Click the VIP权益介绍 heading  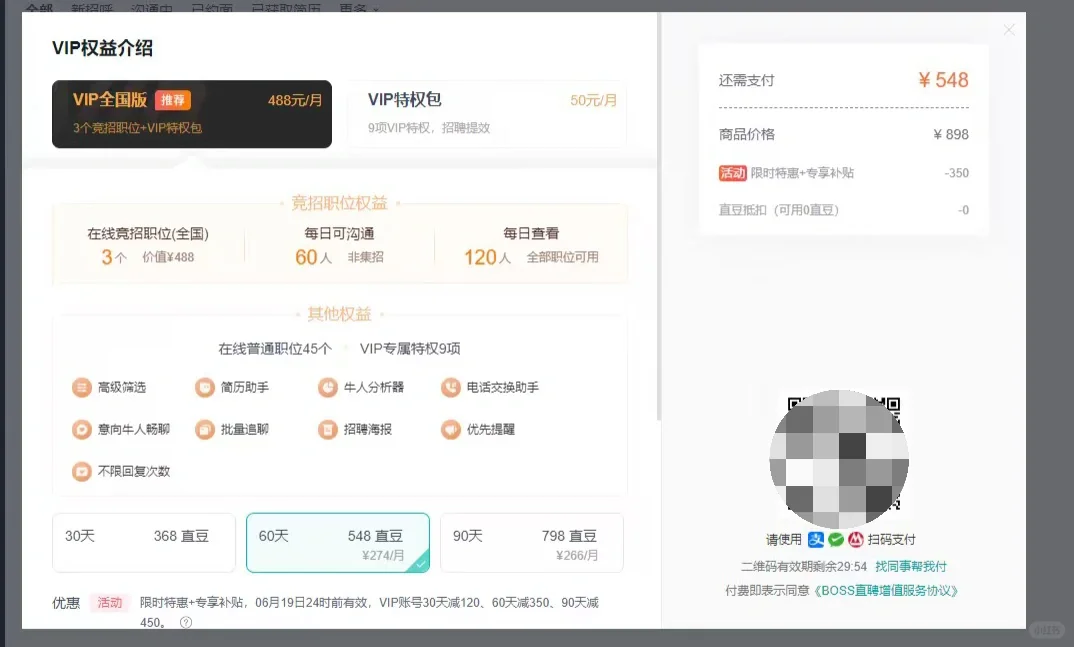click(x=102, y=48)
